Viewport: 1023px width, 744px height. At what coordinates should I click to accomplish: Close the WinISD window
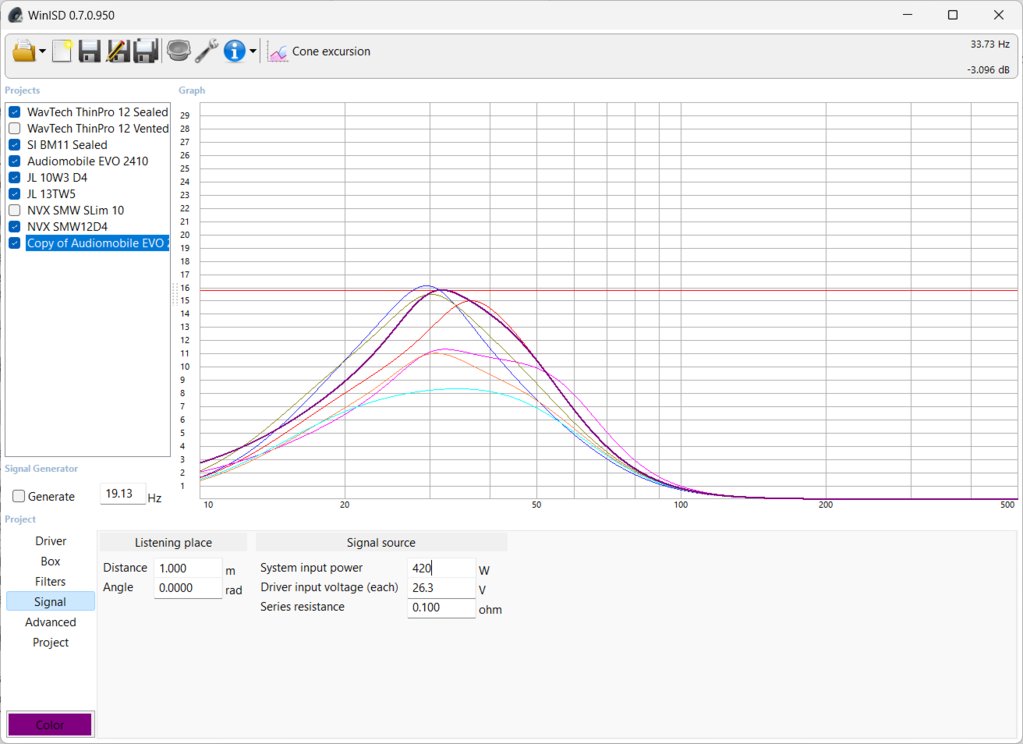(x=999, y=15)
